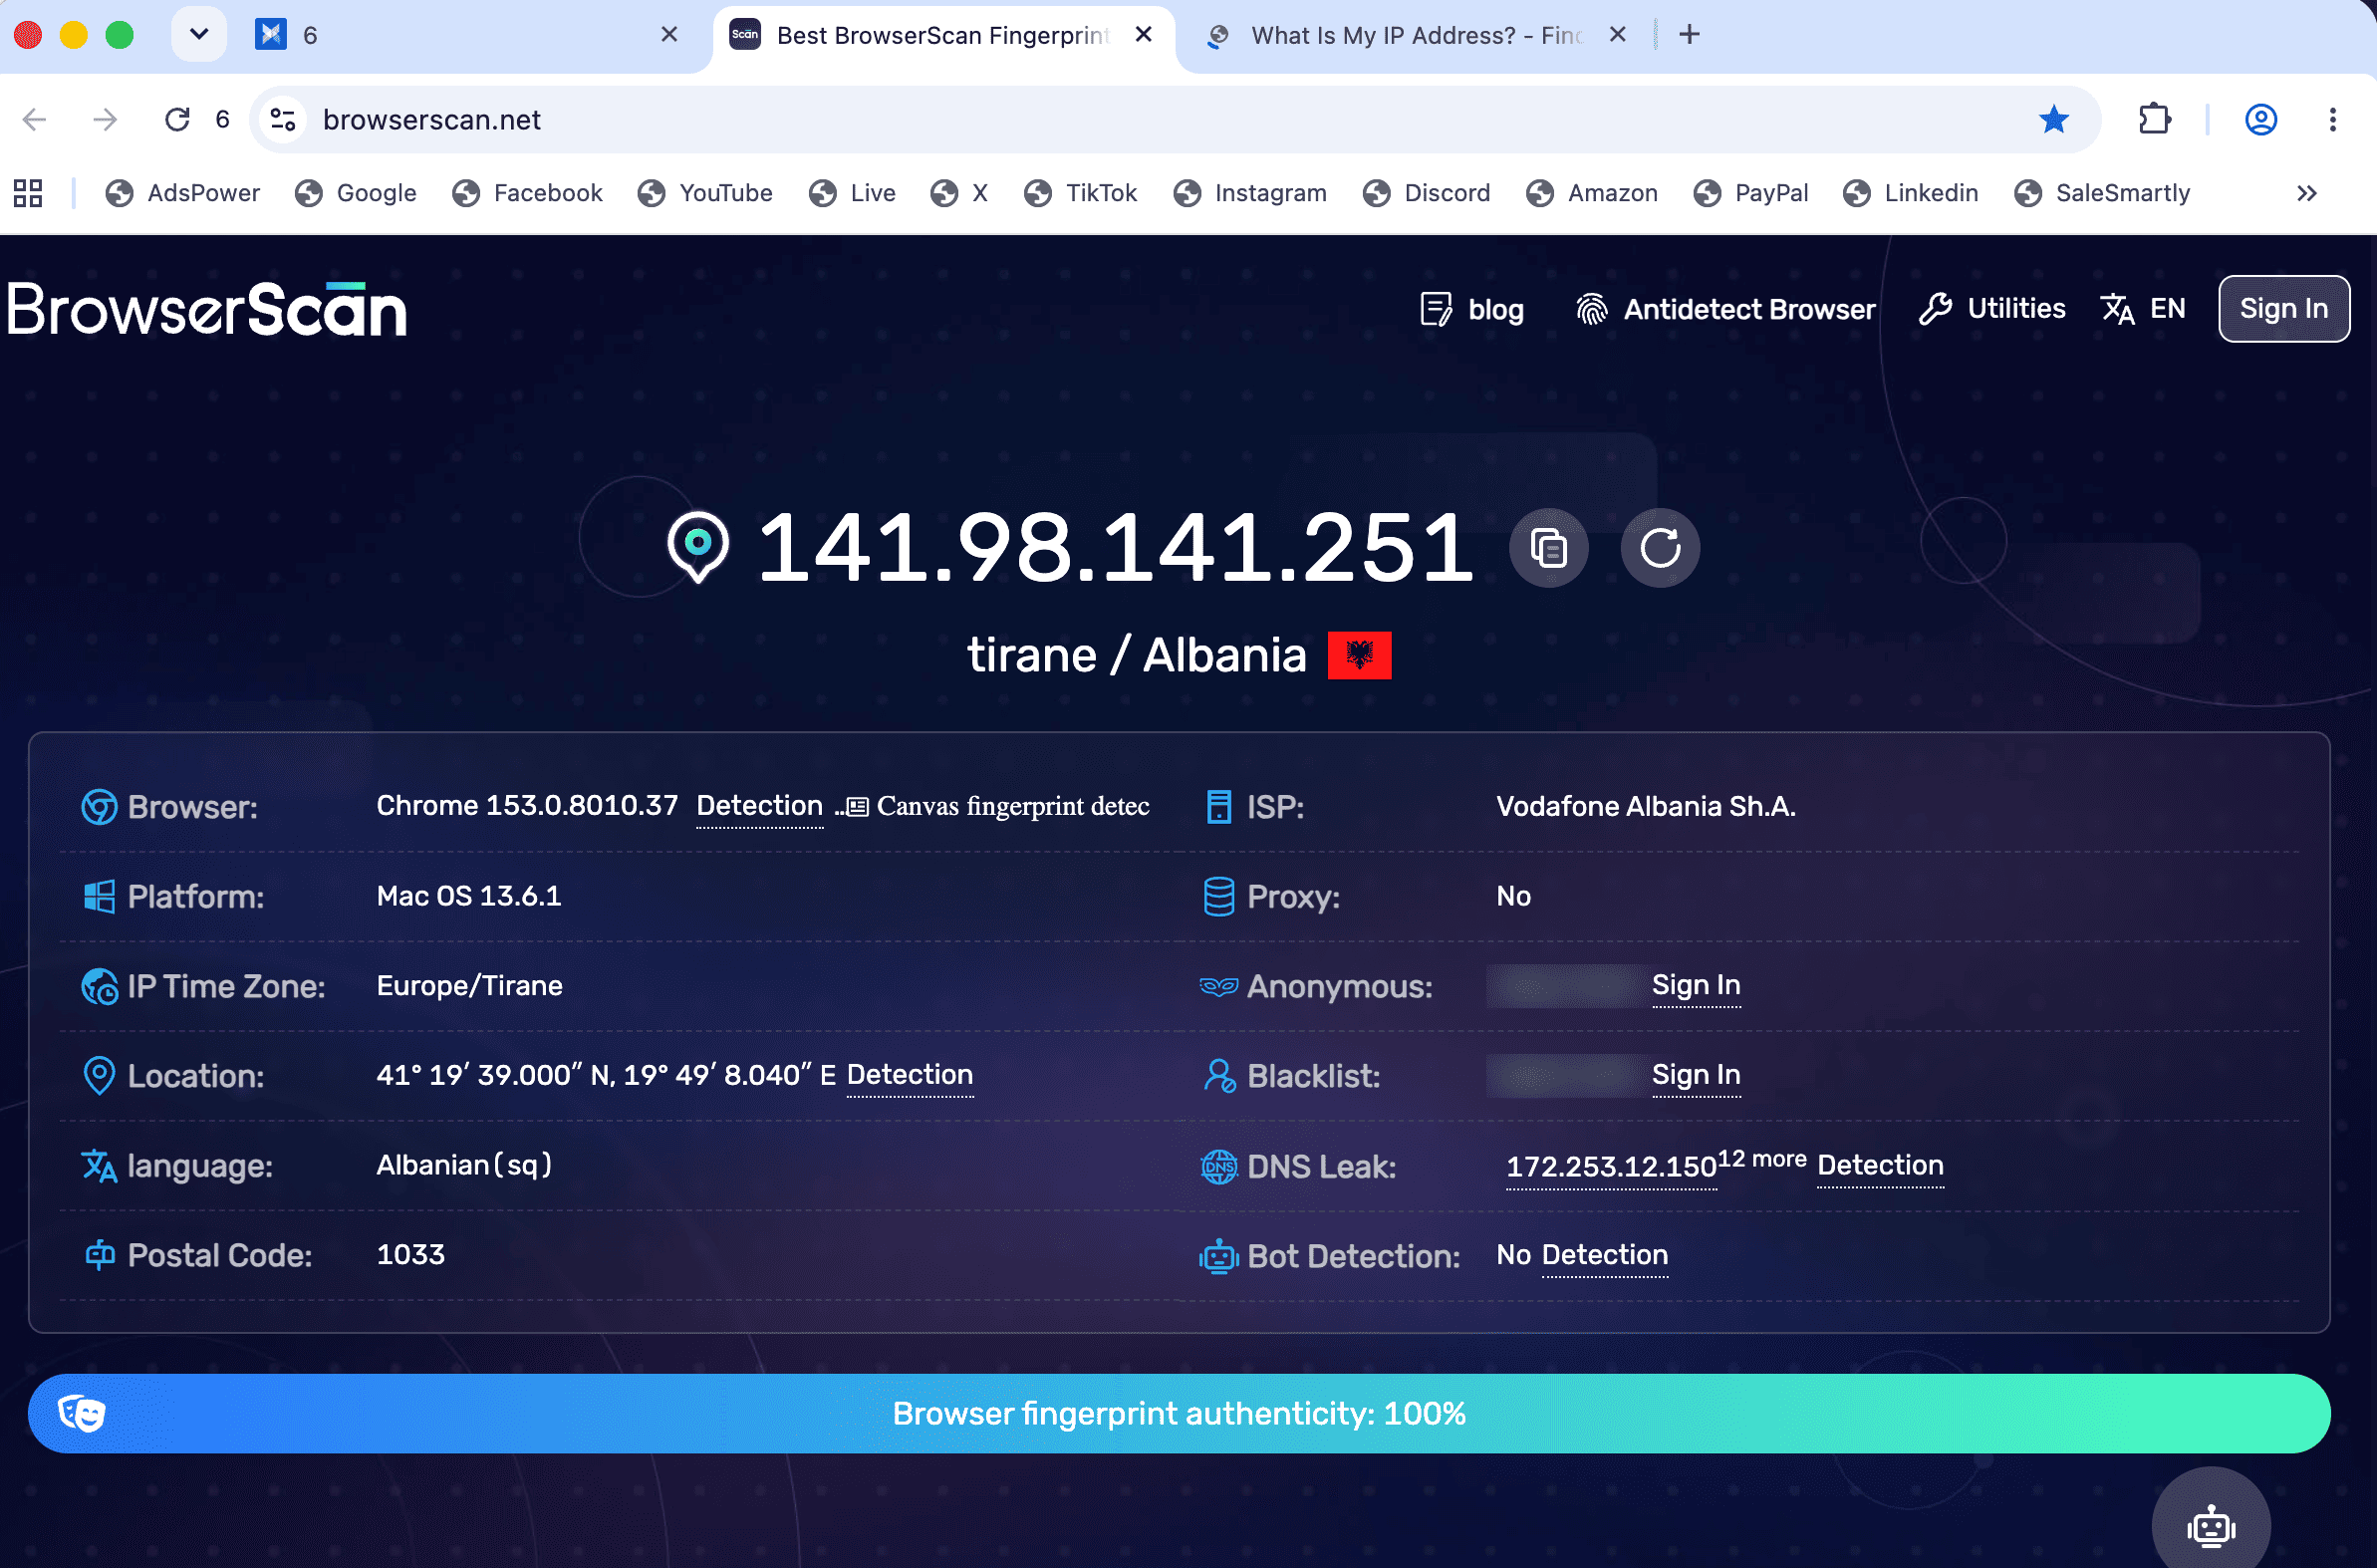
Task: Expand the tab search dropdown arrow
Action: tap(199, 35)
